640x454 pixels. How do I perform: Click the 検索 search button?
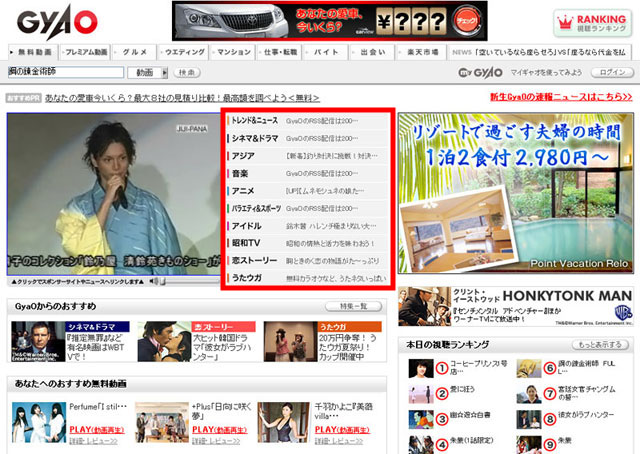coord(187,73)
